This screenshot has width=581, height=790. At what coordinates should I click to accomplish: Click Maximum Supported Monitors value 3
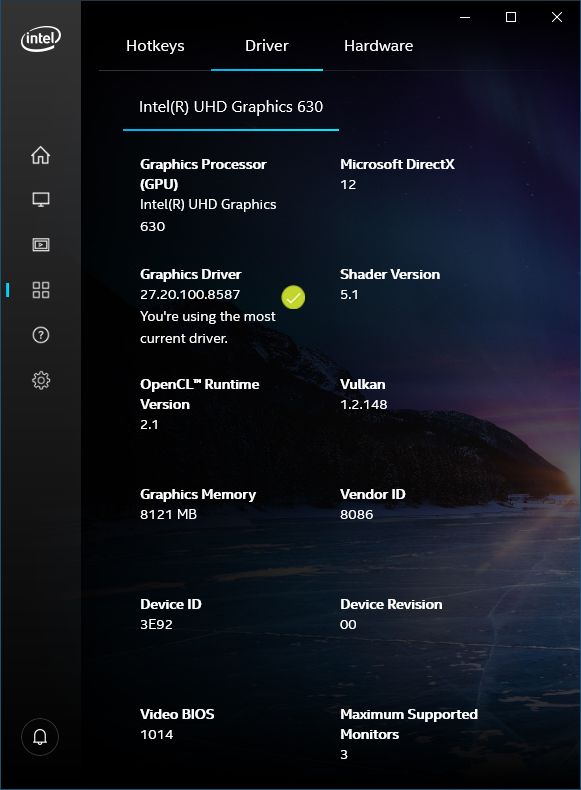point(344,755)
